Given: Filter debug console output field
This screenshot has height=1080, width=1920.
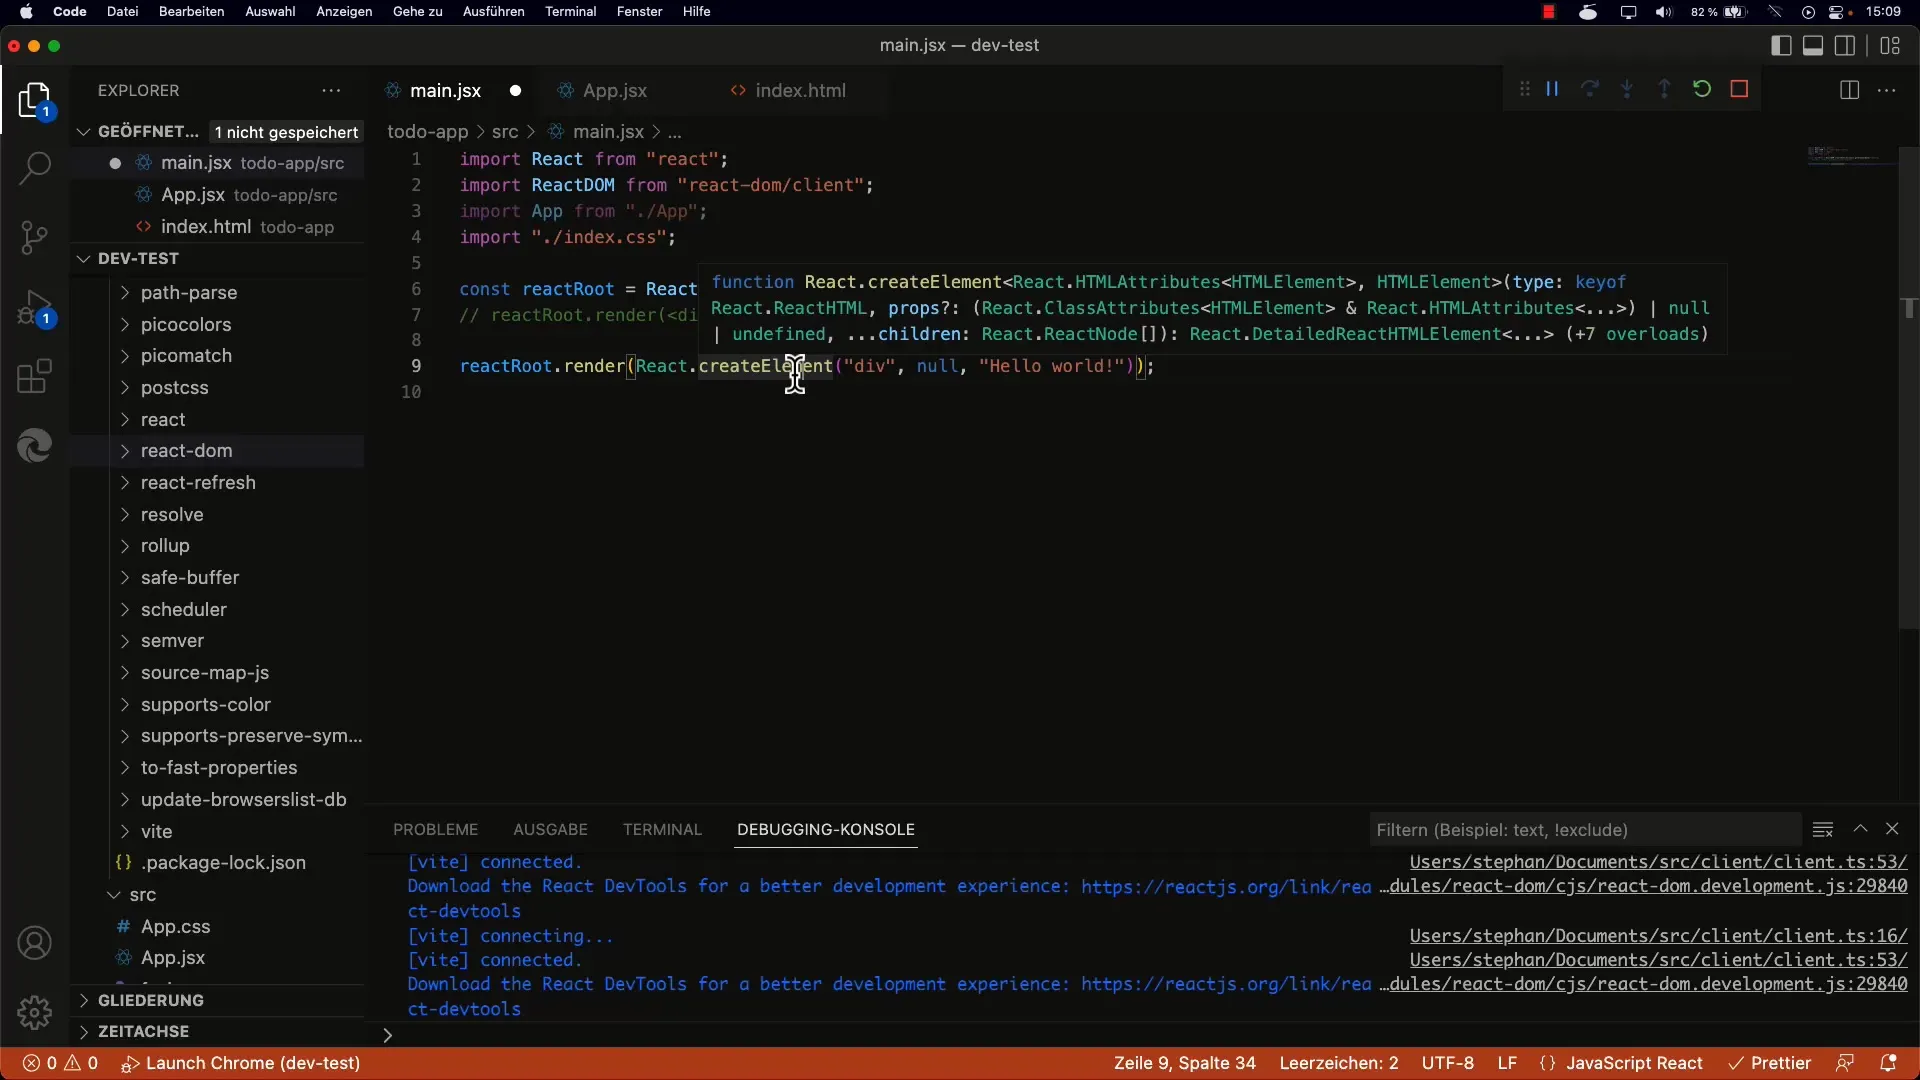Looking at the screenshot, I should (x=1585, y=829).
